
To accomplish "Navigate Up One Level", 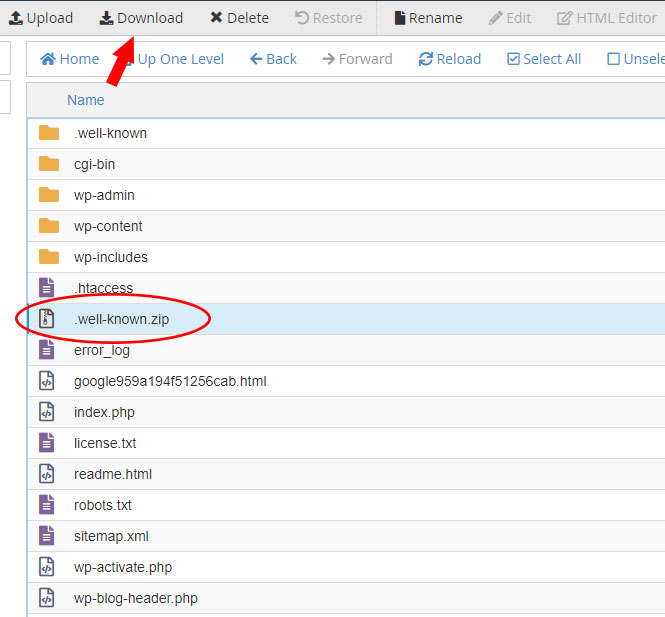I will pyautogui.click(x=180, y=59).
